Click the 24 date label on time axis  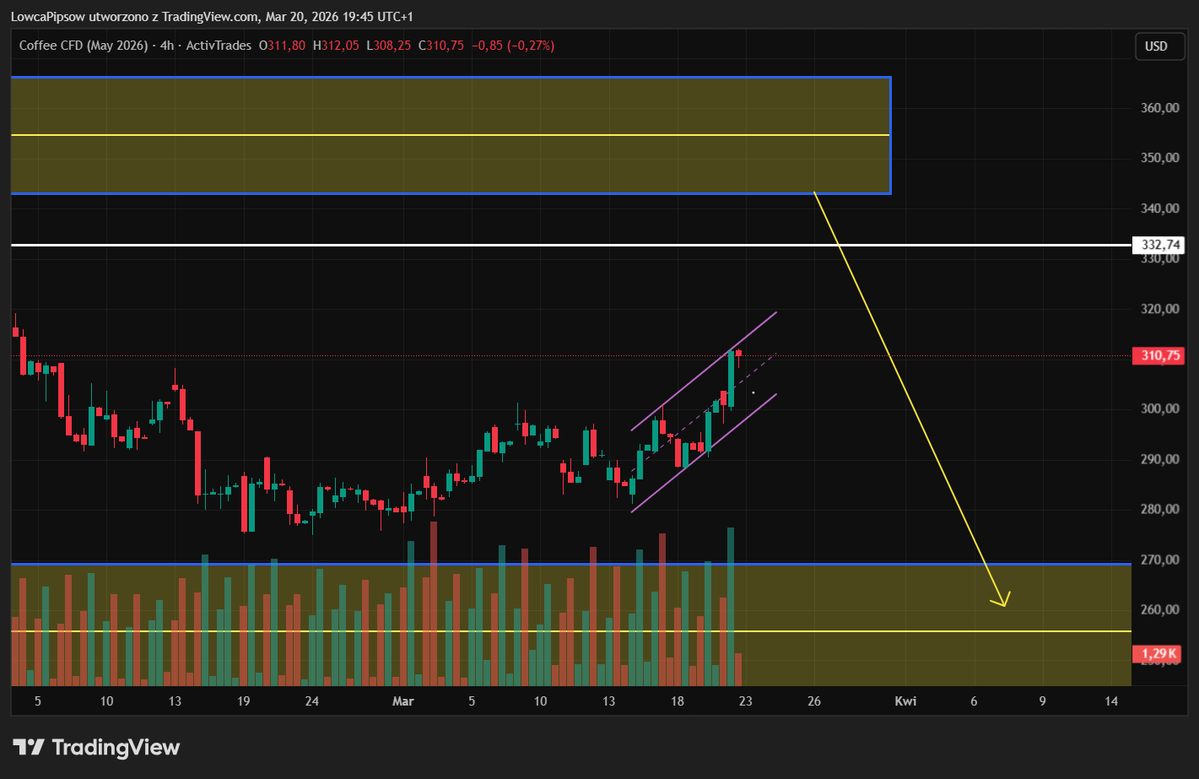312,701
